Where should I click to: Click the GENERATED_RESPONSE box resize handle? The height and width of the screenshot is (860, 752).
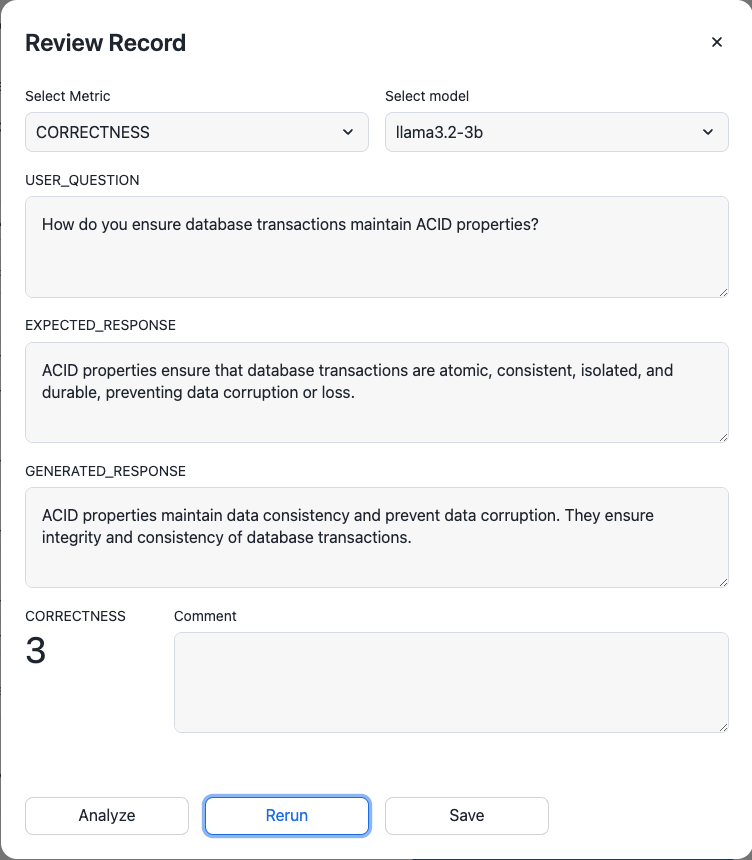(722, 581)
